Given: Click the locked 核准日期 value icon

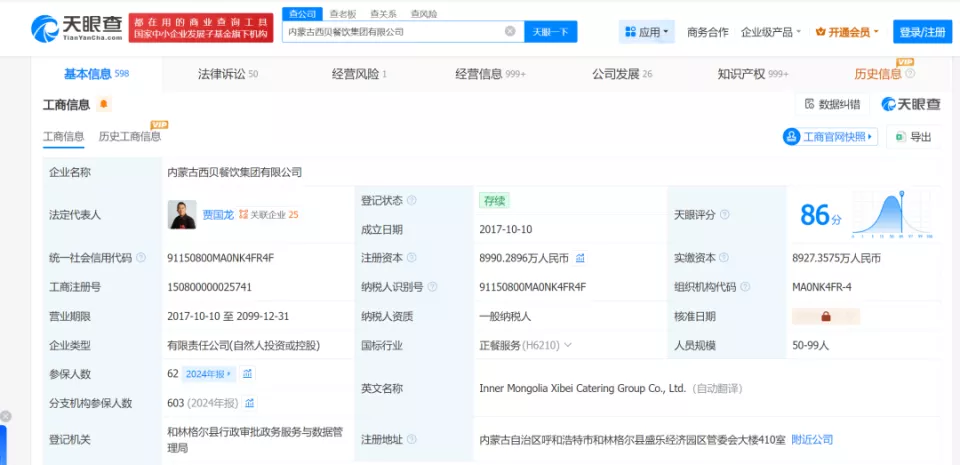Looking at the screenshot, I should point(826,316).
